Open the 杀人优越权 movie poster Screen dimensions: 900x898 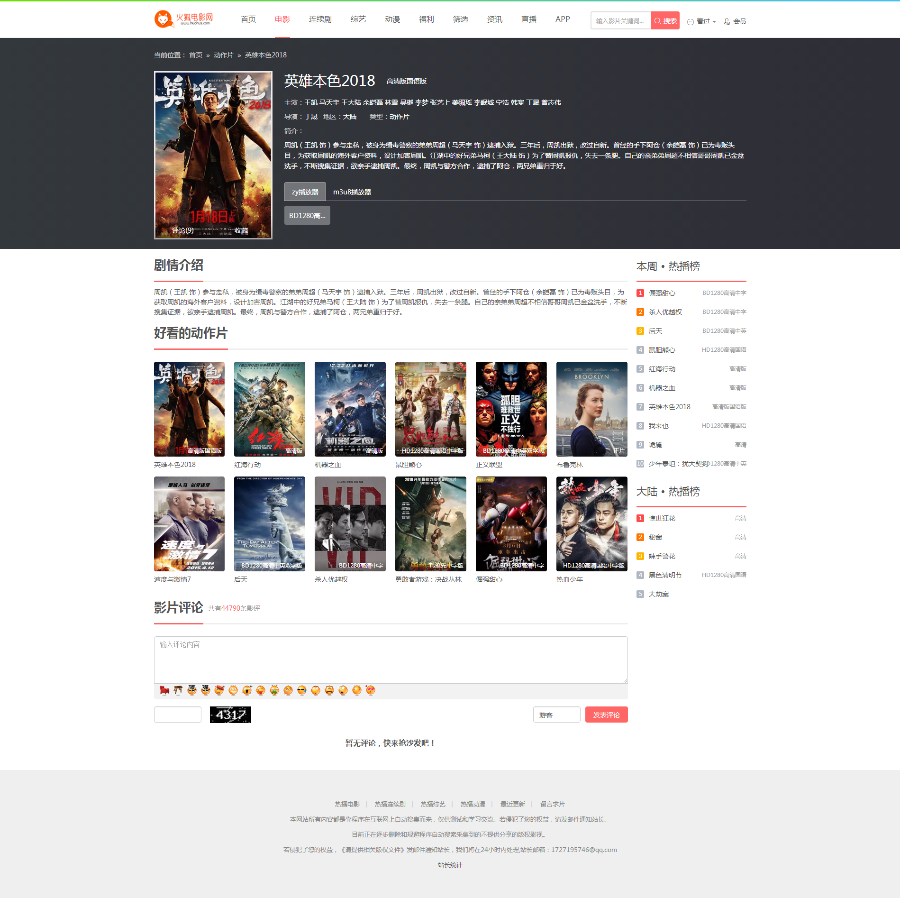click(x=350, y=524)
